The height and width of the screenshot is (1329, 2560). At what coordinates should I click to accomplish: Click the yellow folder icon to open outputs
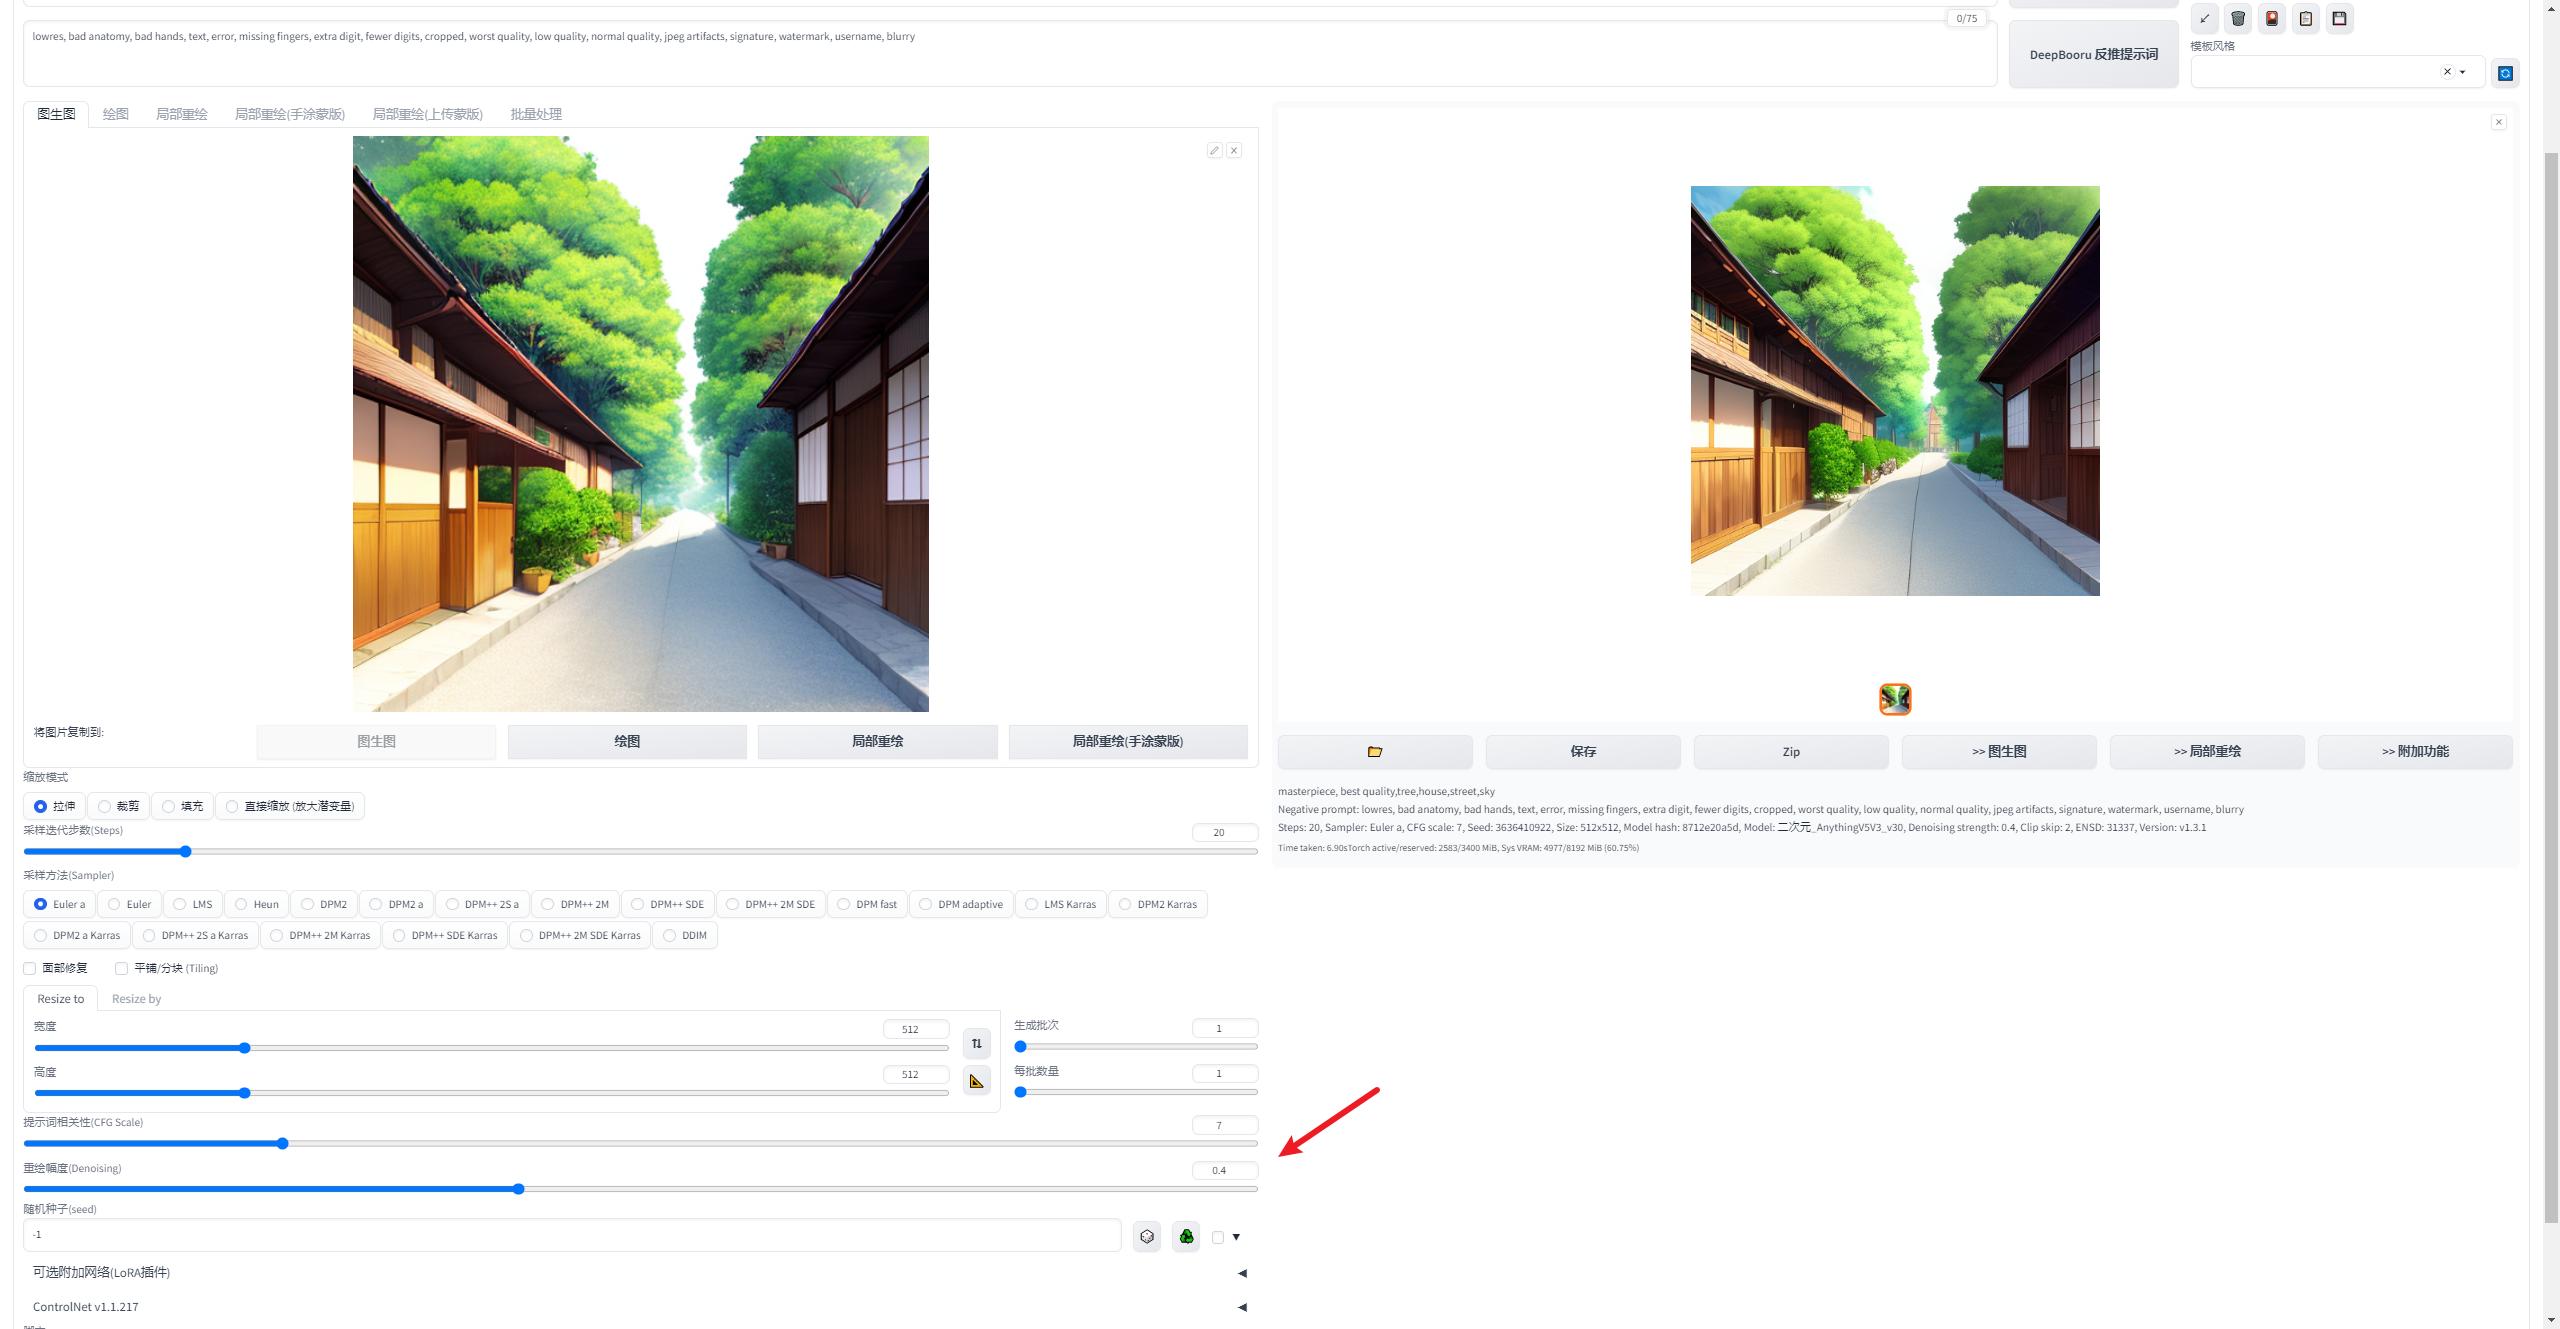pyautogui.click(x=1374, y=751)
